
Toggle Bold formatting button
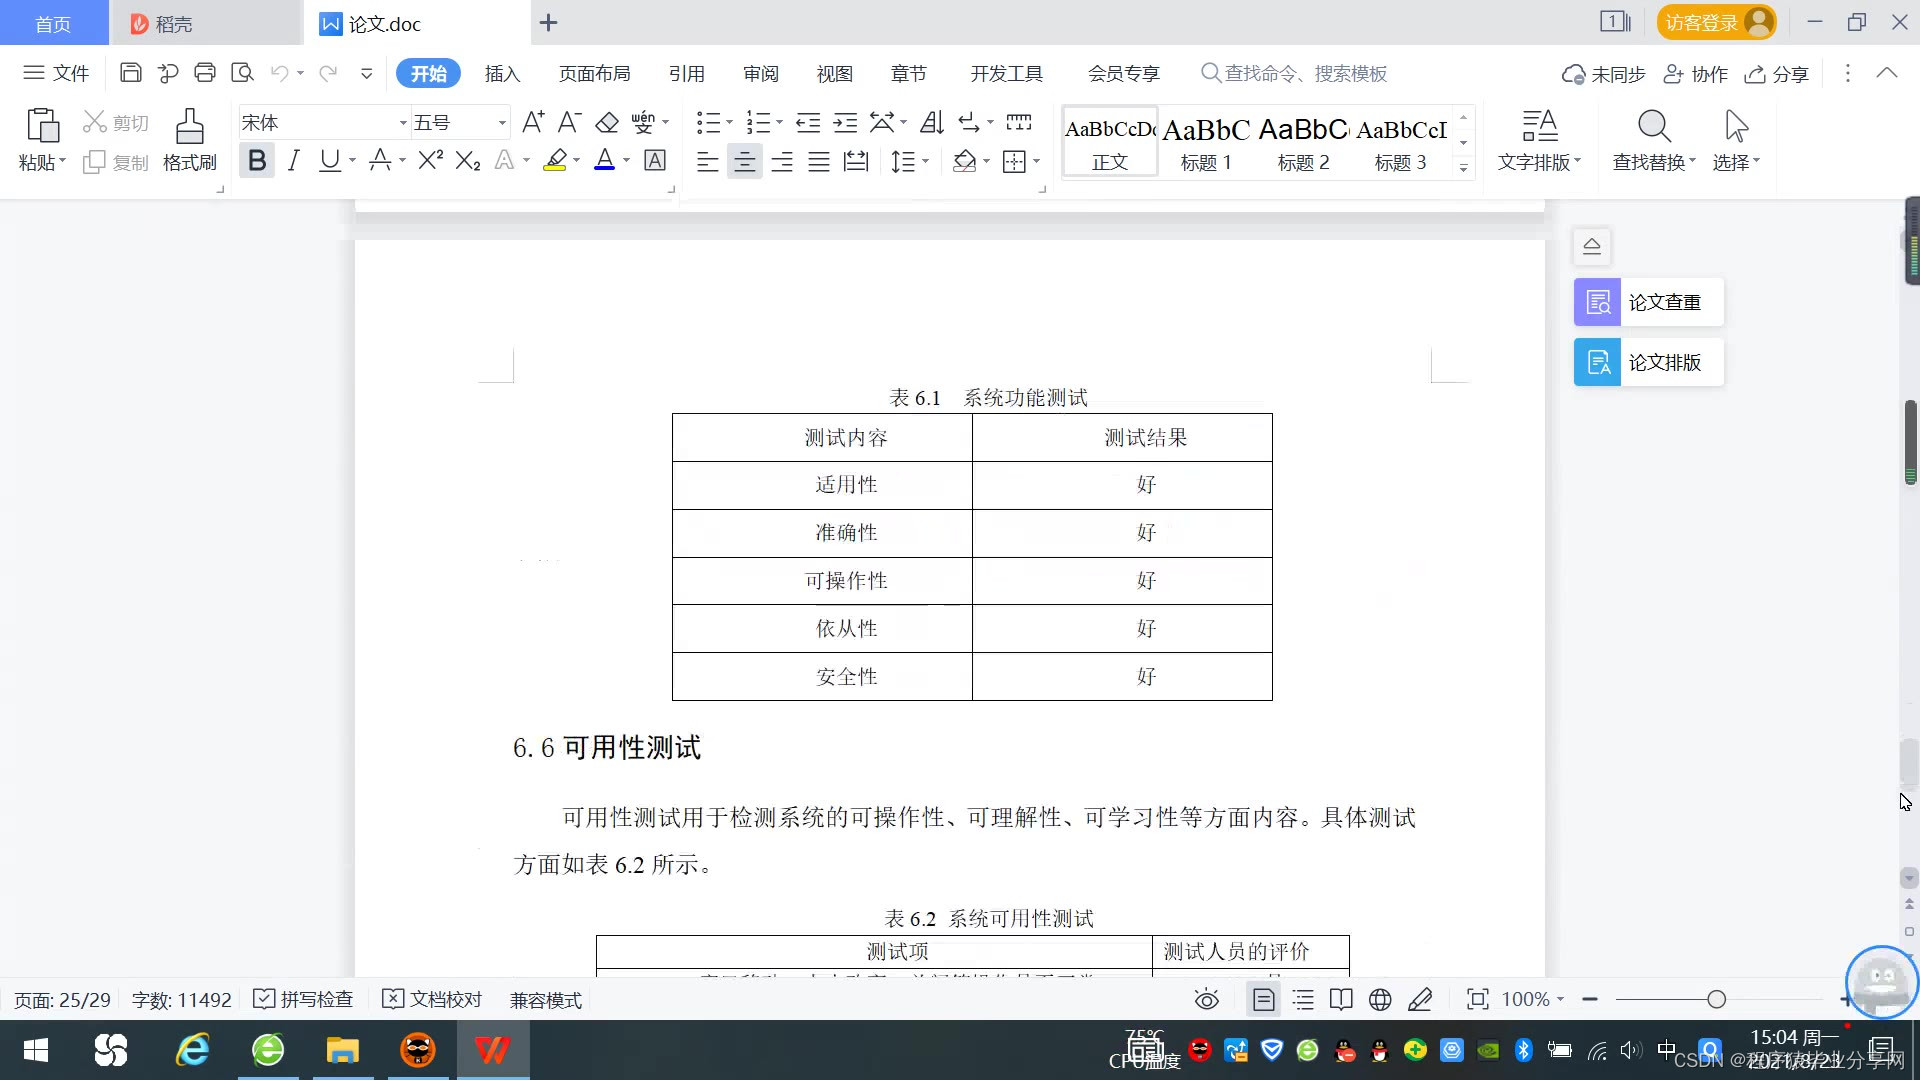coord(257,160)
